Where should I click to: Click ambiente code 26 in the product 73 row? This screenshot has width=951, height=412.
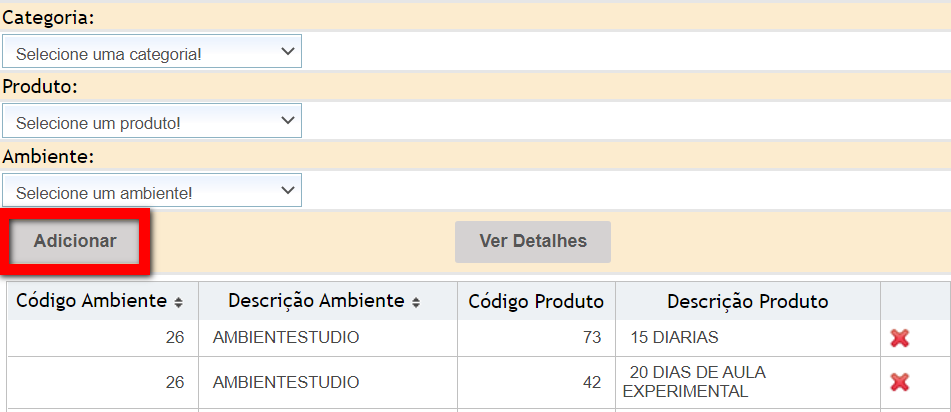[x=175, y=338]
